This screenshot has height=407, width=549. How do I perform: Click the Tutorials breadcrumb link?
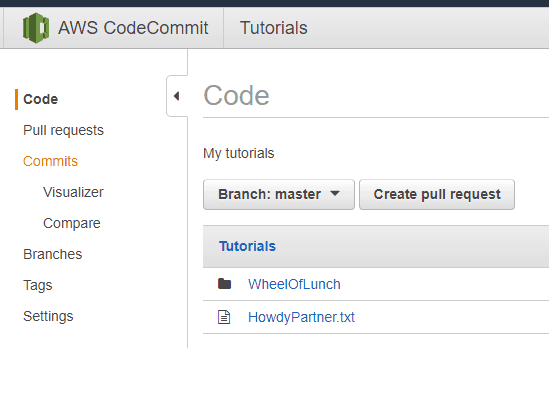tap(247, 246)
